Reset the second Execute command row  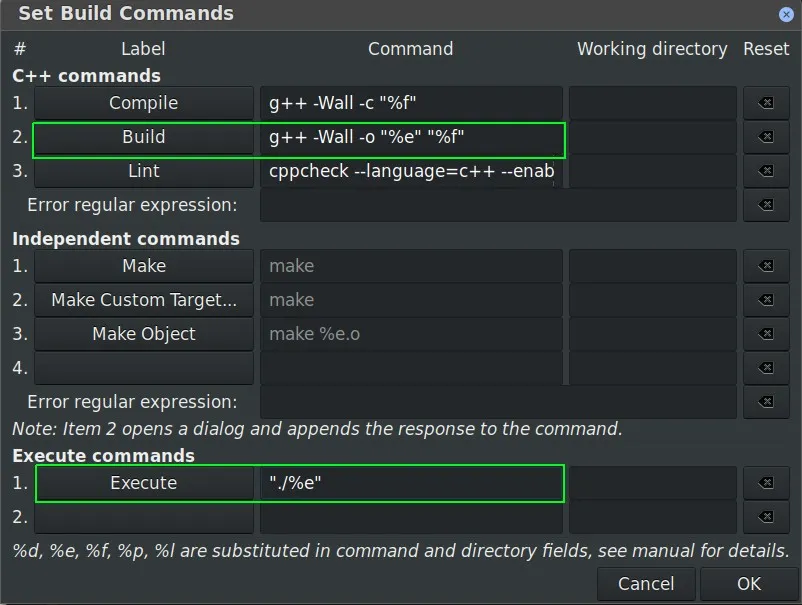click(766, 517)
